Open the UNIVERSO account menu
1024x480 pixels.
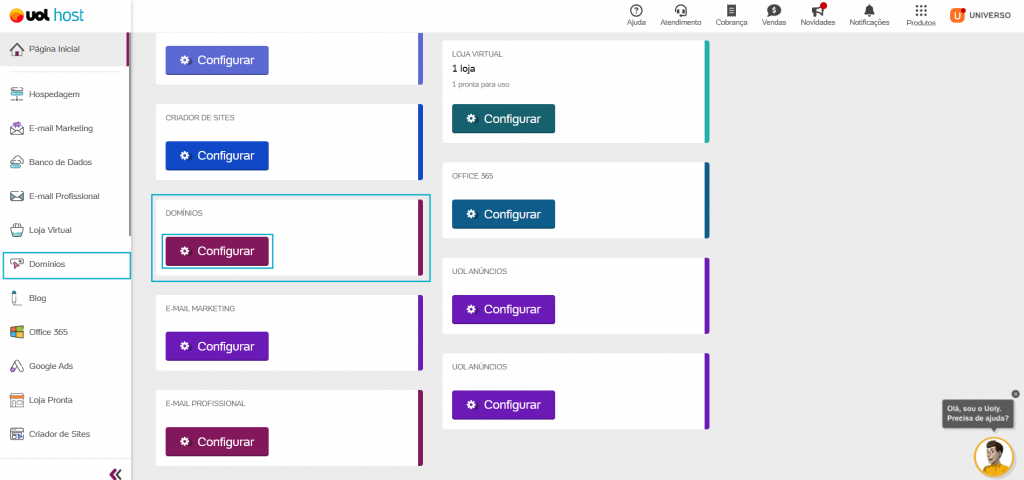coord(980,15)
